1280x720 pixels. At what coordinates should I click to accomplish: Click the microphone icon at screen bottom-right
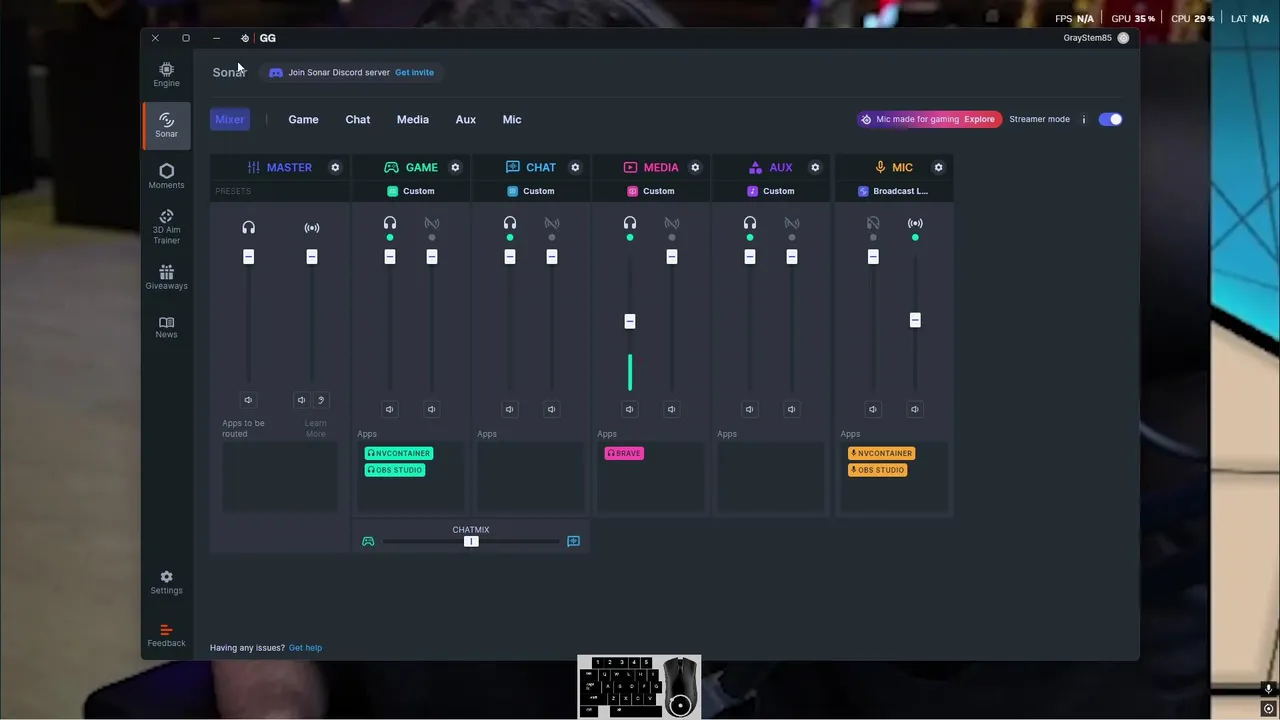[1268, 689]
